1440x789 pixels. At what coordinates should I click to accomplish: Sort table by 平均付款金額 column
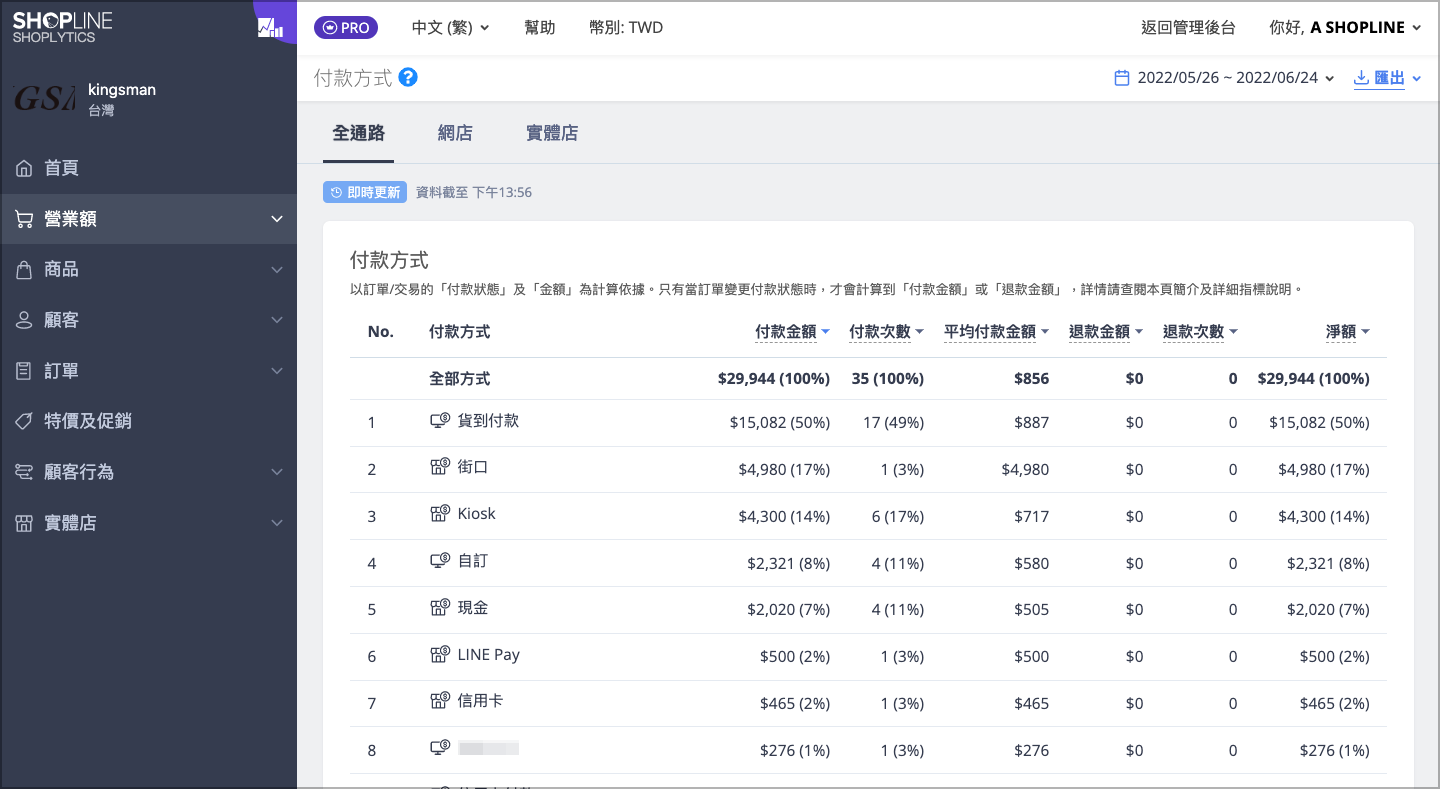(x=997, y=332)
